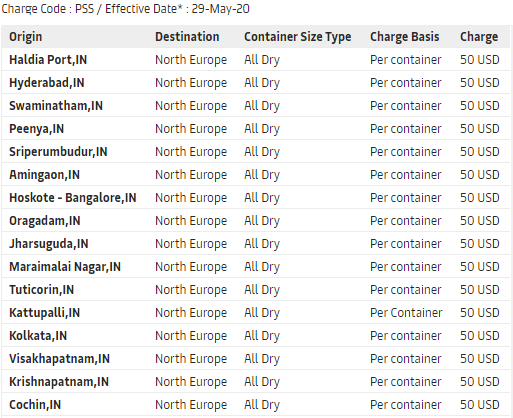Click the Tuticorin,IN origin entry

click(x=41, y=290)
